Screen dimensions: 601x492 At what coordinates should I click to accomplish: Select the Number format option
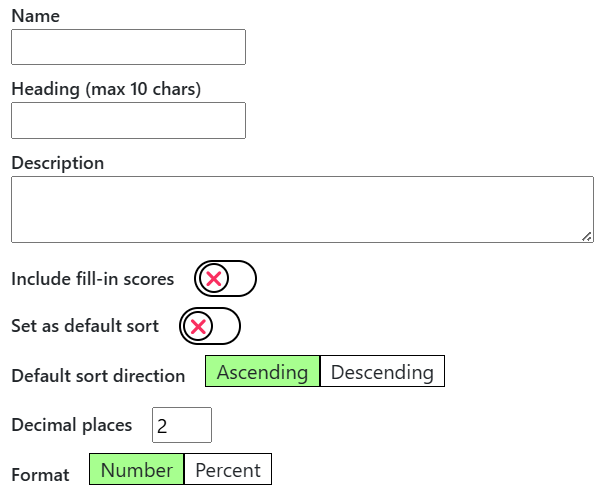click(x=137, y=469)
